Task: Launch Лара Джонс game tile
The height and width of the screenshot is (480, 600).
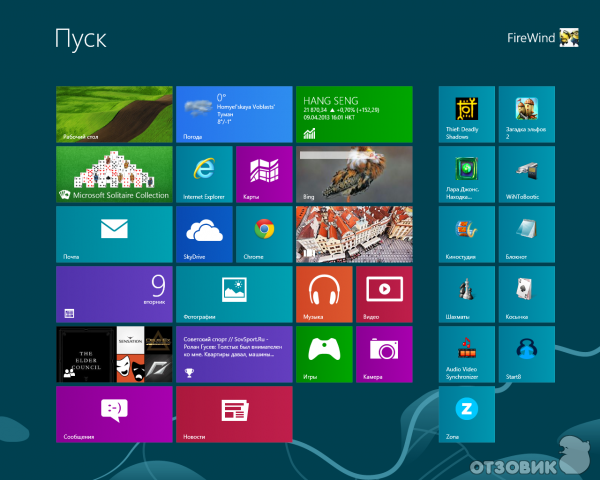Action: point(466,174)
